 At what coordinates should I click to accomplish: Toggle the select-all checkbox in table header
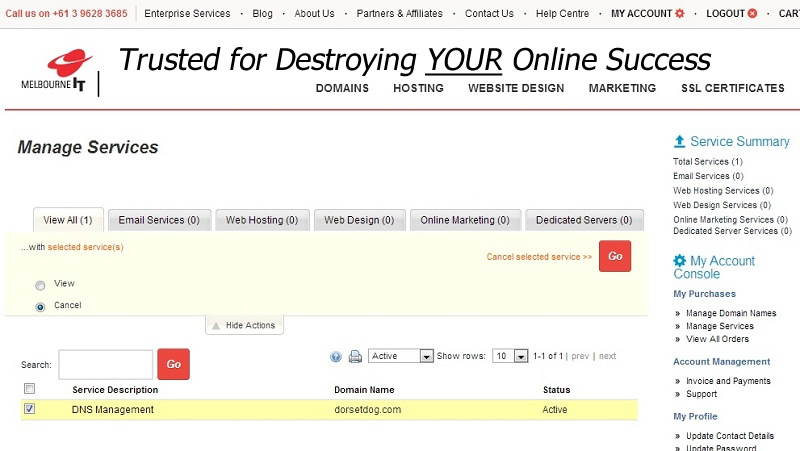tap(30, 389)
